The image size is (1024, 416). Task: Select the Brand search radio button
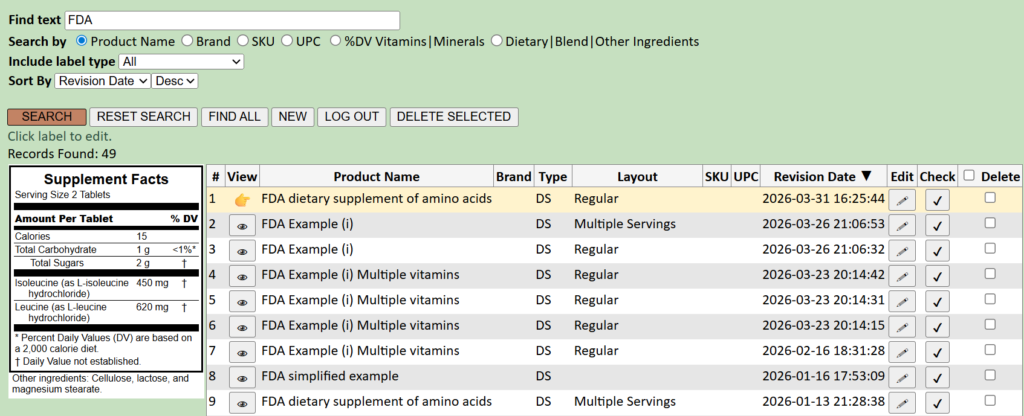click(187, 41)
